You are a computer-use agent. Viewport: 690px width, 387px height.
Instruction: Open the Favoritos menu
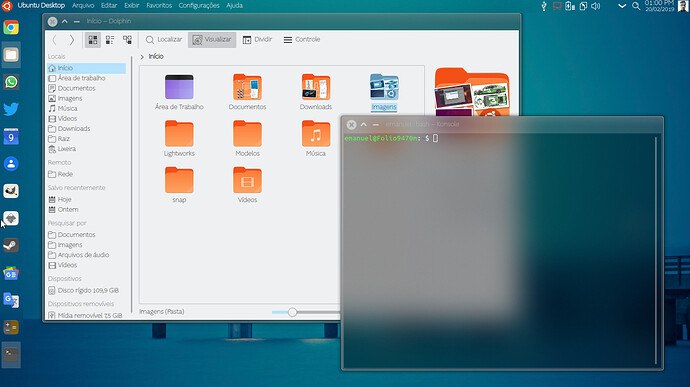tap(159, 6)
